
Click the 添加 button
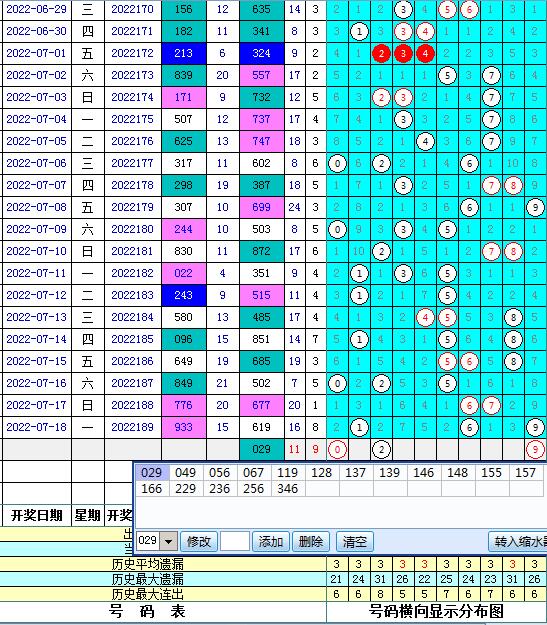(x=271, y=541)
